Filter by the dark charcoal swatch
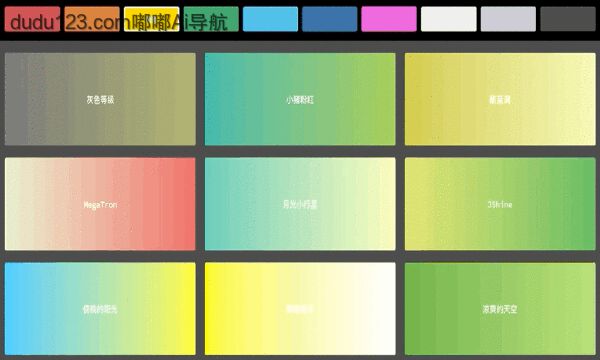The image size is (600, 360). [568, 19]
